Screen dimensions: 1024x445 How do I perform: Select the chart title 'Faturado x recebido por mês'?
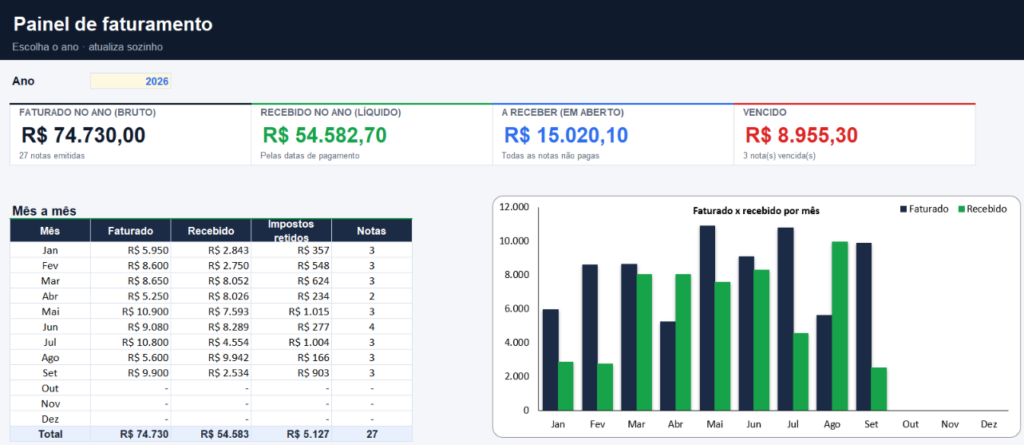point(756,211)
